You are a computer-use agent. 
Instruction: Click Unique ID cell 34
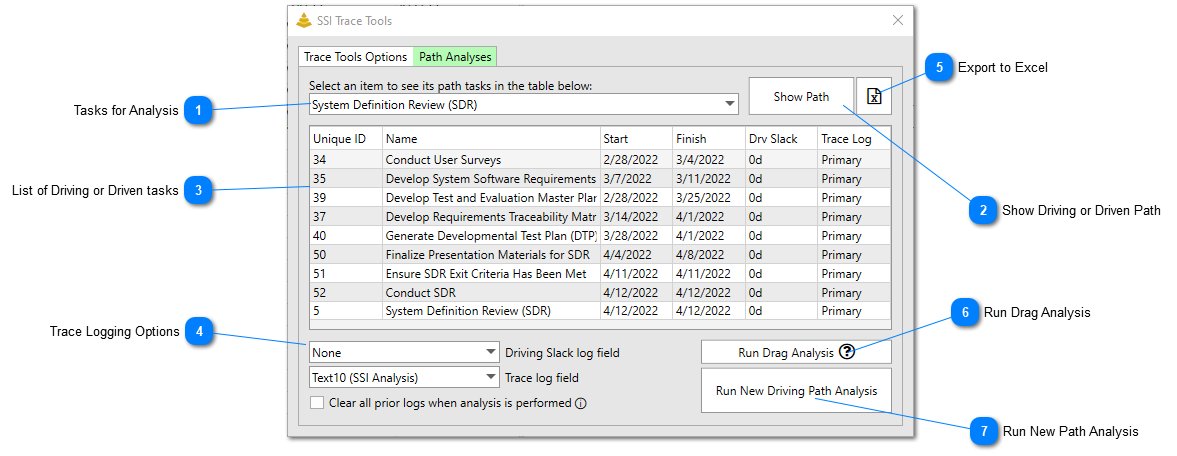(346, 160)
